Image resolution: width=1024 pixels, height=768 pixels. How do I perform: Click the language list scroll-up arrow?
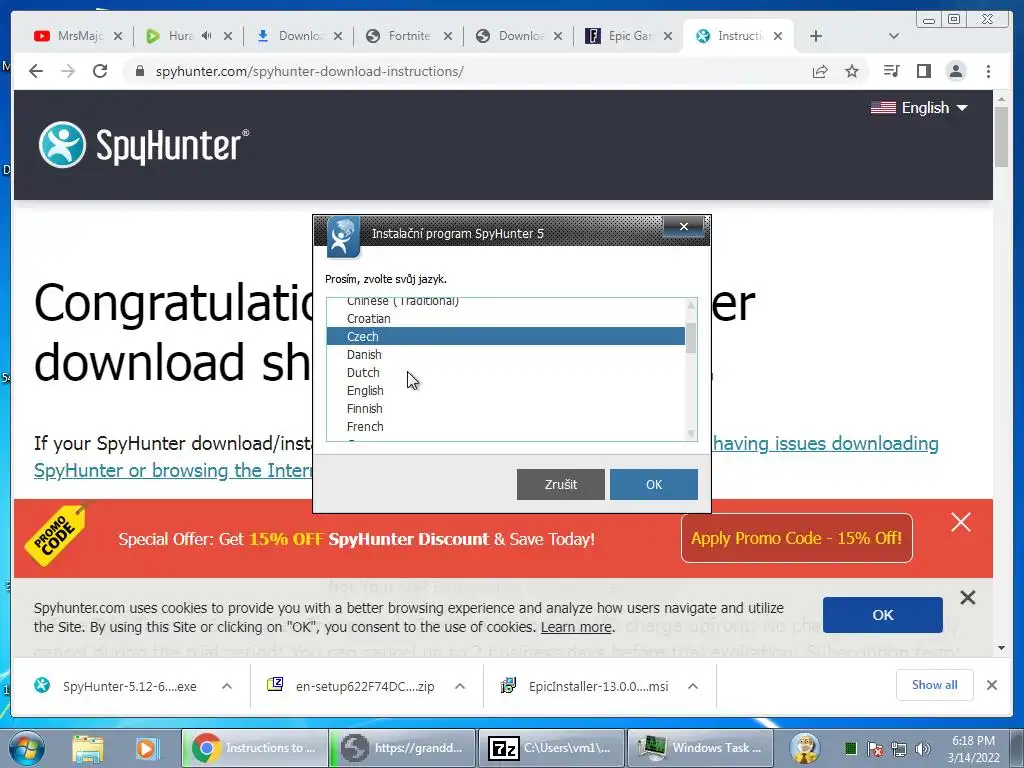tap(691, 305)
